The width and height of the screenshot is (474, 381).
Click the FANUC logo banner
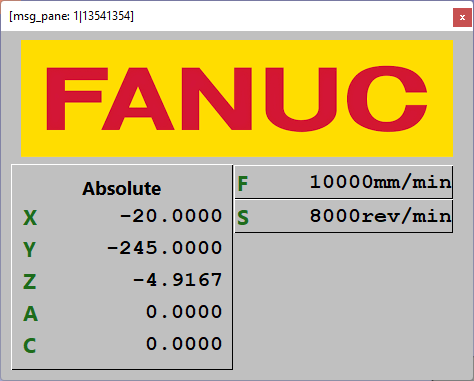tap(237, 98)
